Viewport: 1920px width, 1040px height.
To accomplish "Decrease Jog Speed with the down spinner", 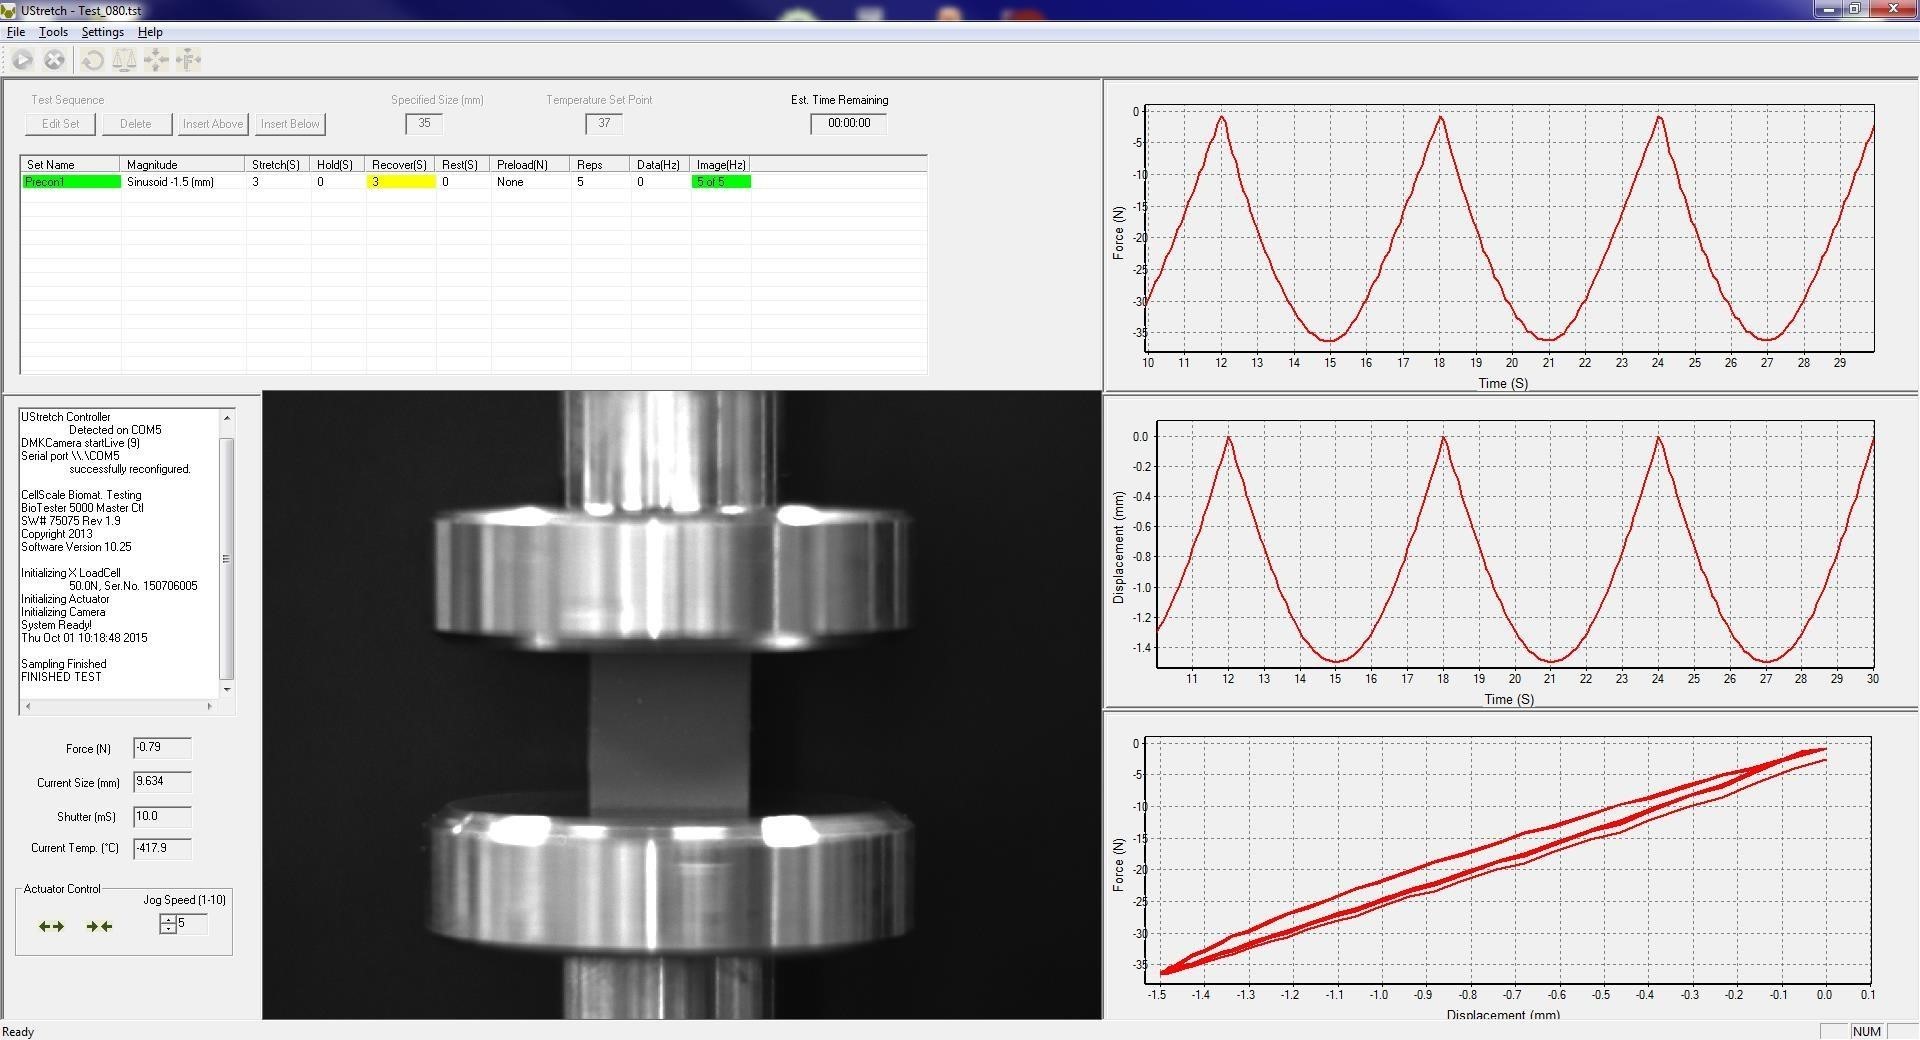I will tap(168, 929).
